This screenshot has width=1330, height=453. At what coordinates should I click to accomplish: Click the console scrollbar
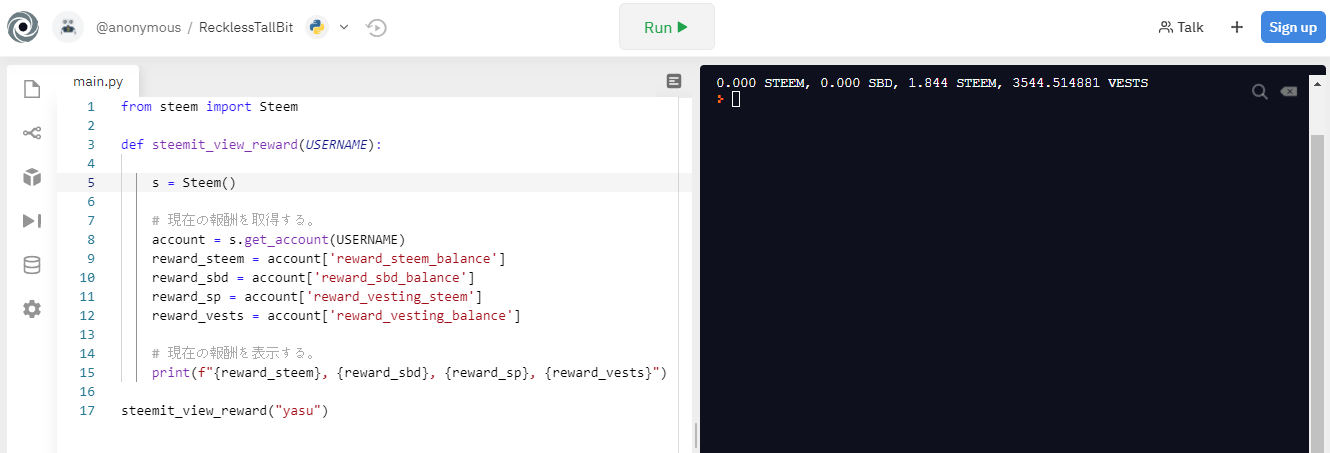coord(1317,290)
